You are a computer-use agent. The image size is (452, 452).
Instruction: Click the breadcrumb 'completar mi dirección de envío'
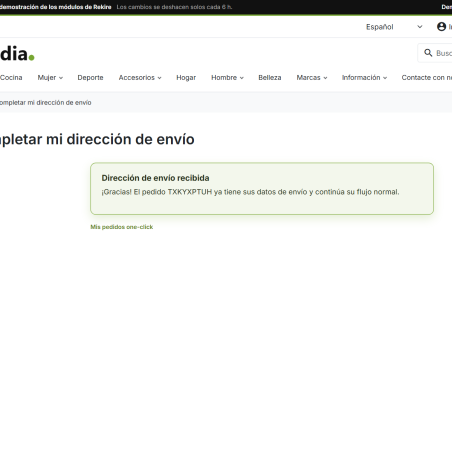coord(45,103)
